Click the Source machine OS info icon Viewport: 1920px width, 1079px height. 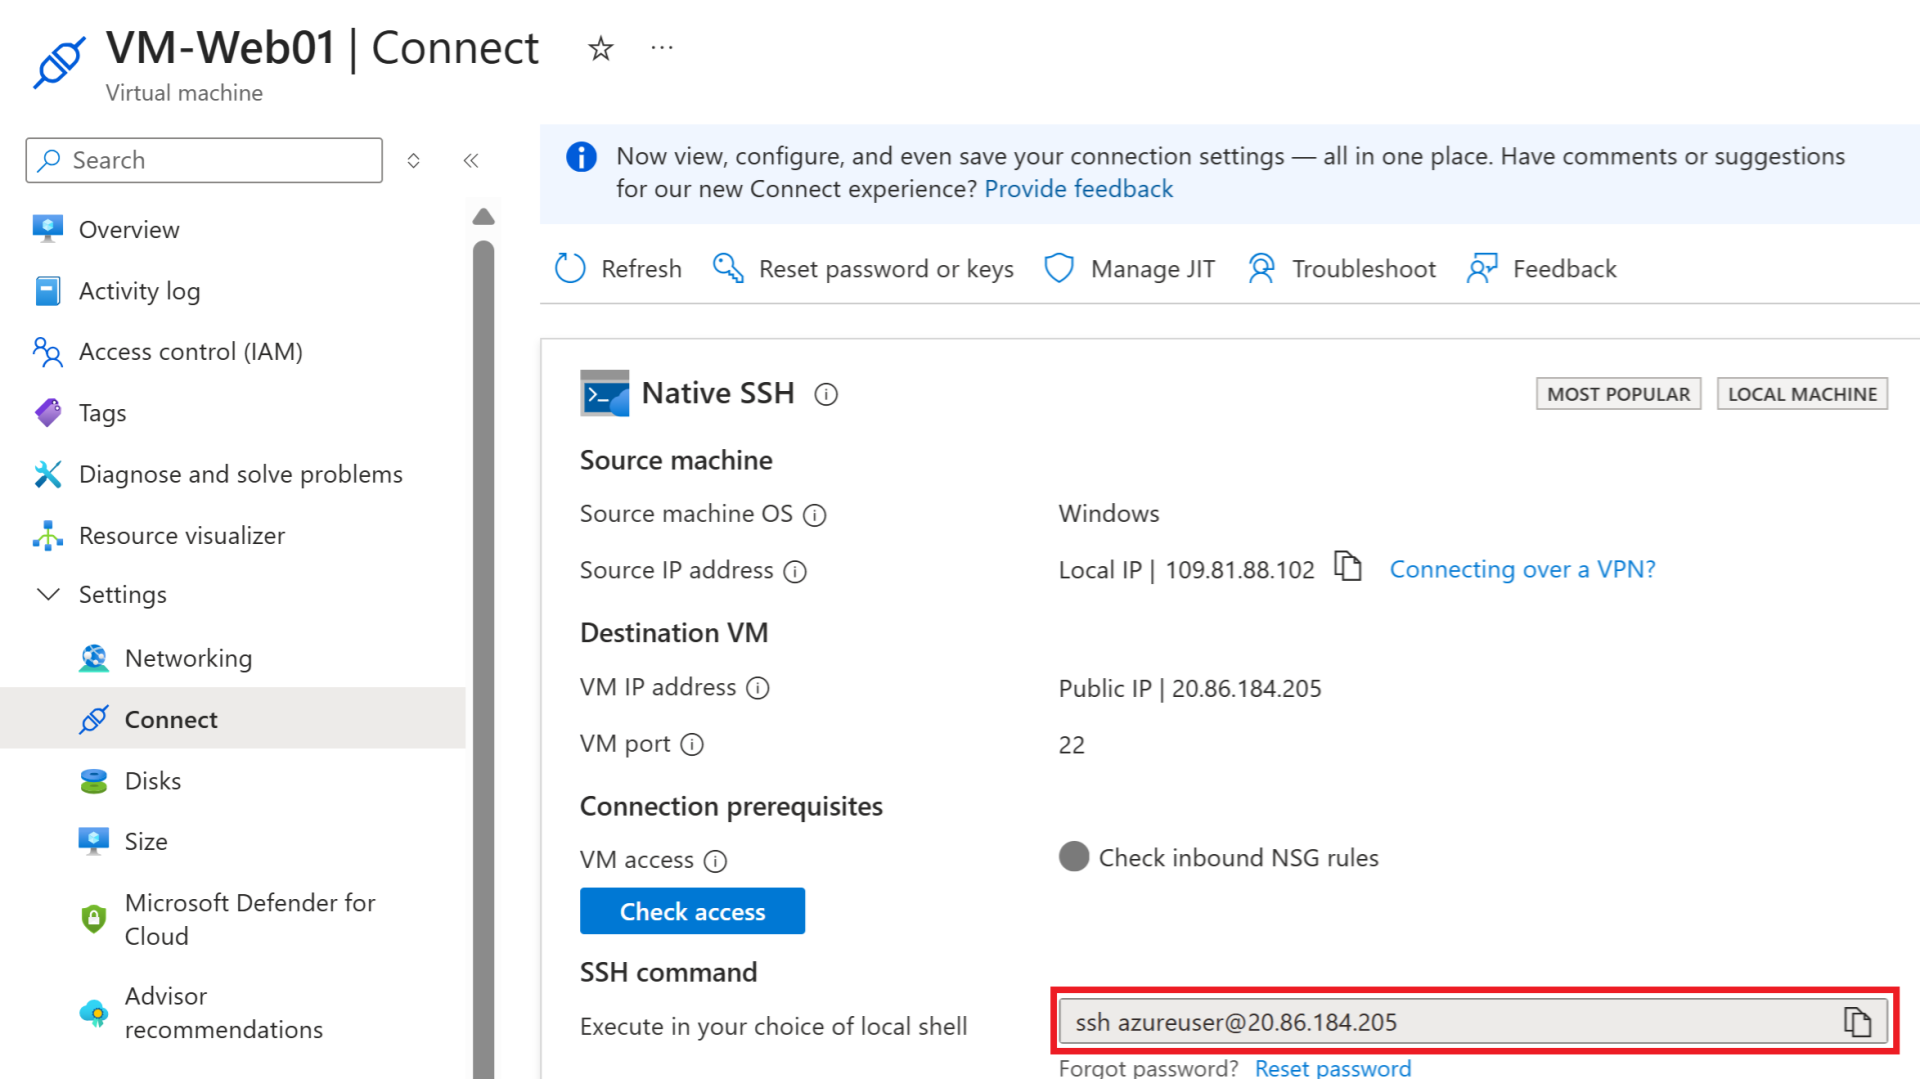point(815,515)
